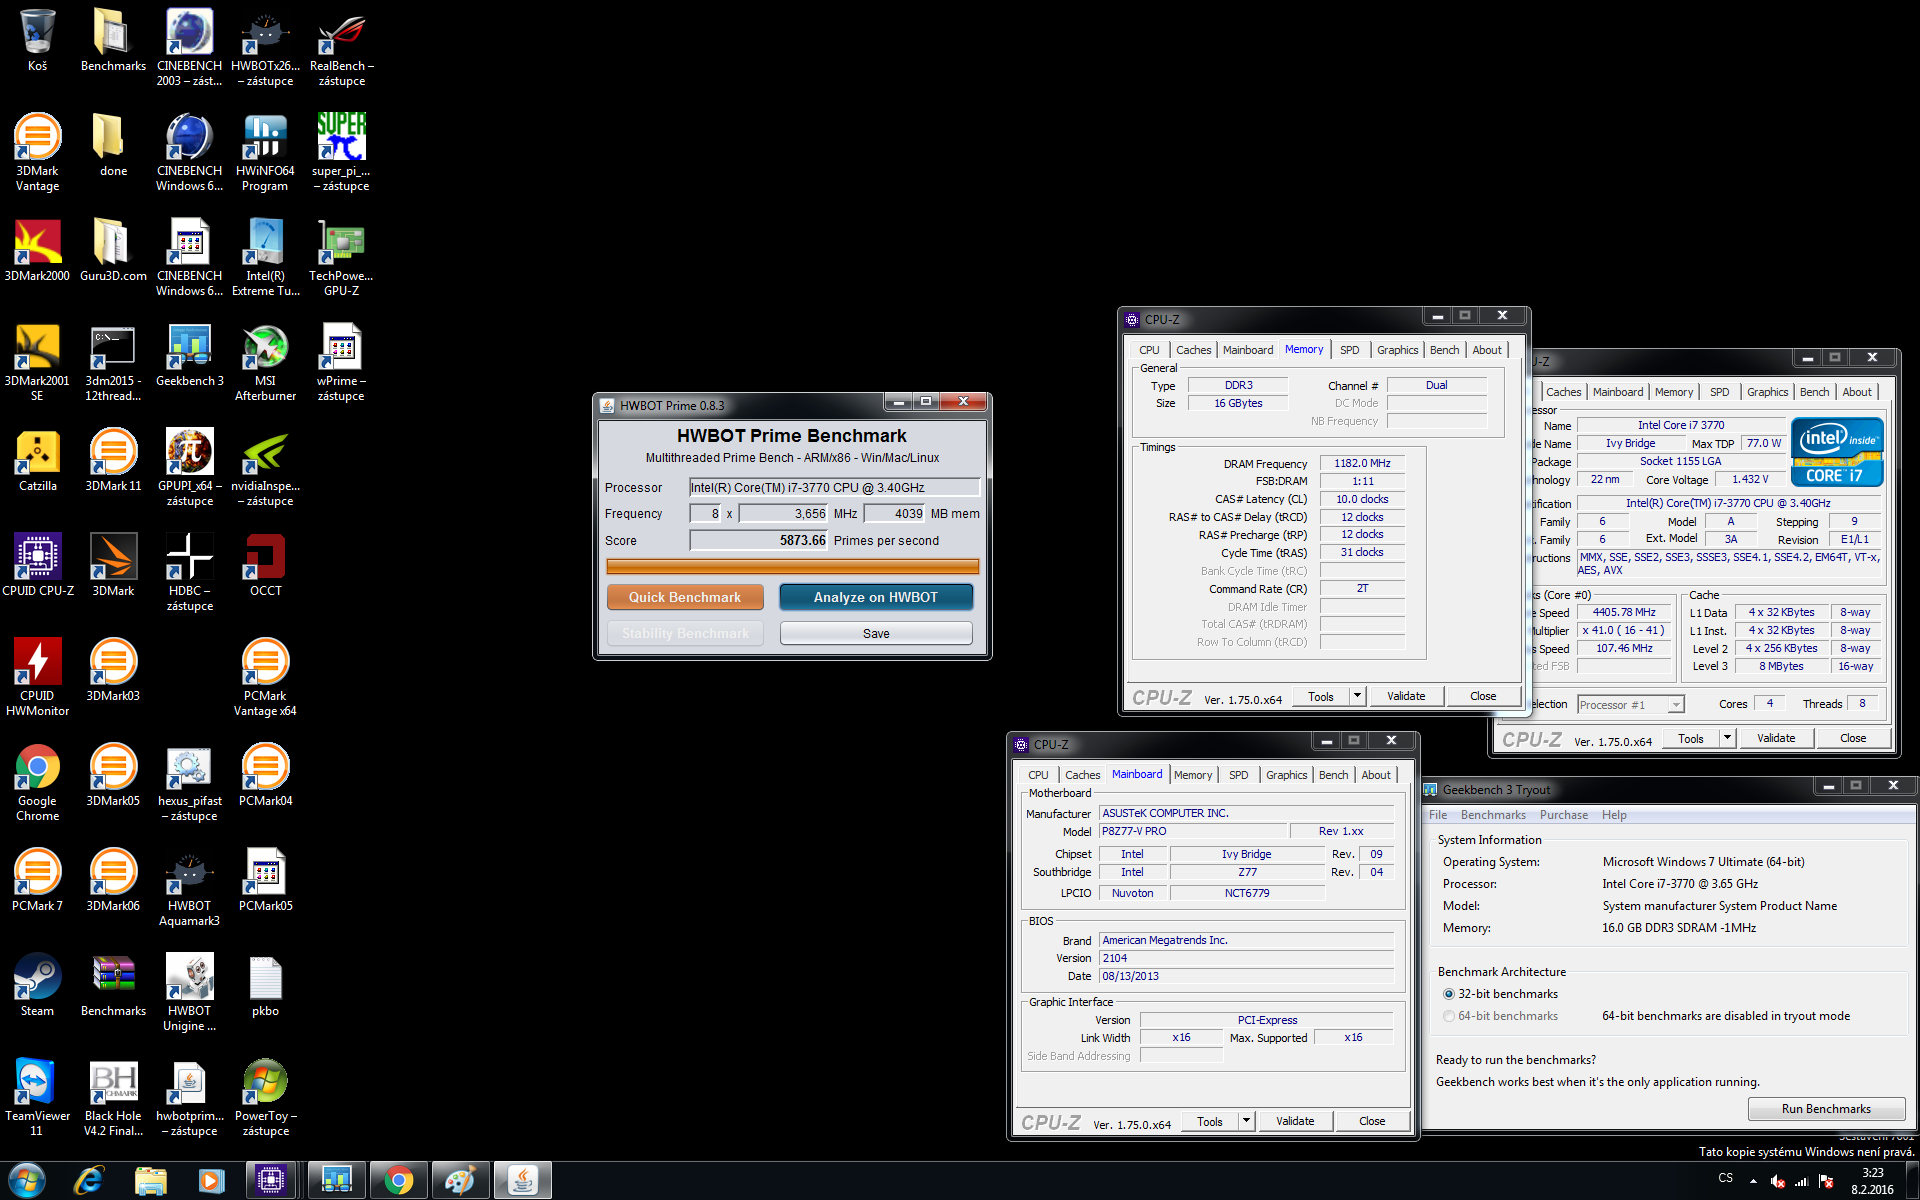This screenshot has height=1200, width=1920.
Task: Click the orange HWBOT Prime progress bar
Action: (x=792, y=566)
